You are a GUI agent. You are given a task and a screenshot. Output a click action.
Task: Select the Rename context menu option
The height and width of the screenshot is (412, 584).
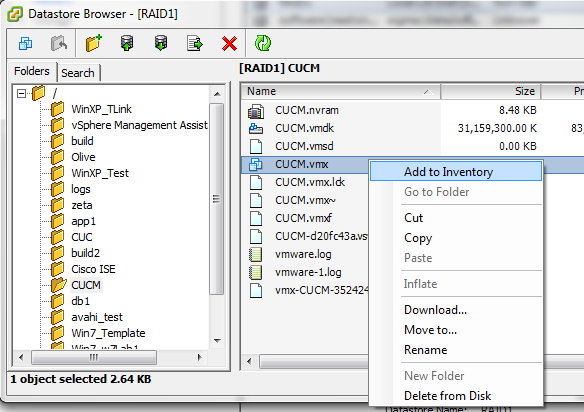426,350
